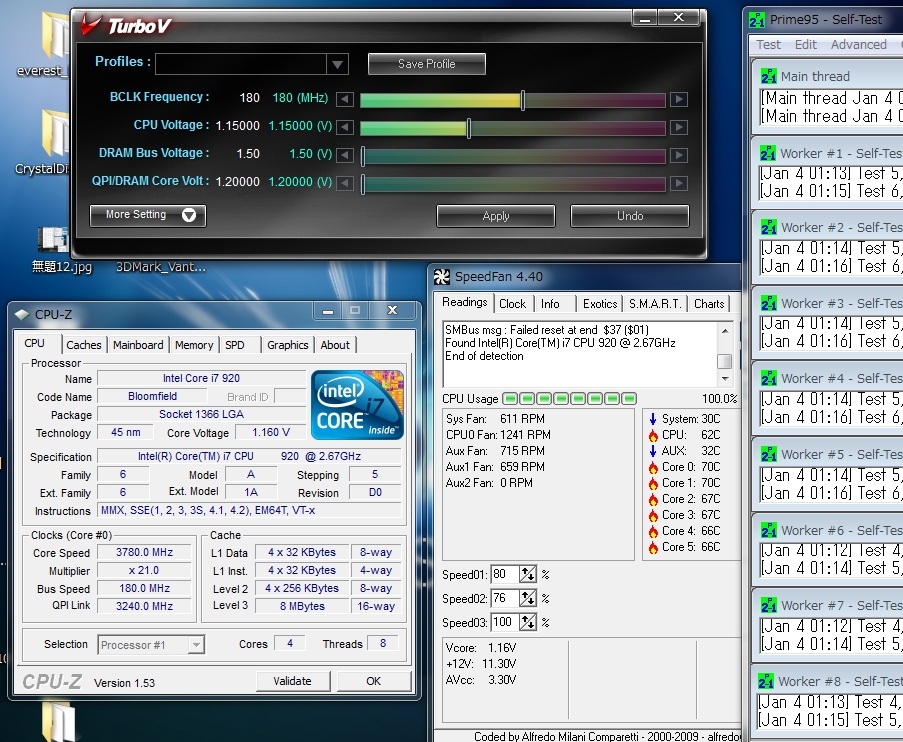Screen dimensions: 903x742
Task: Click BCLK Frequency increase arrow
Action: tap(678, 99)
